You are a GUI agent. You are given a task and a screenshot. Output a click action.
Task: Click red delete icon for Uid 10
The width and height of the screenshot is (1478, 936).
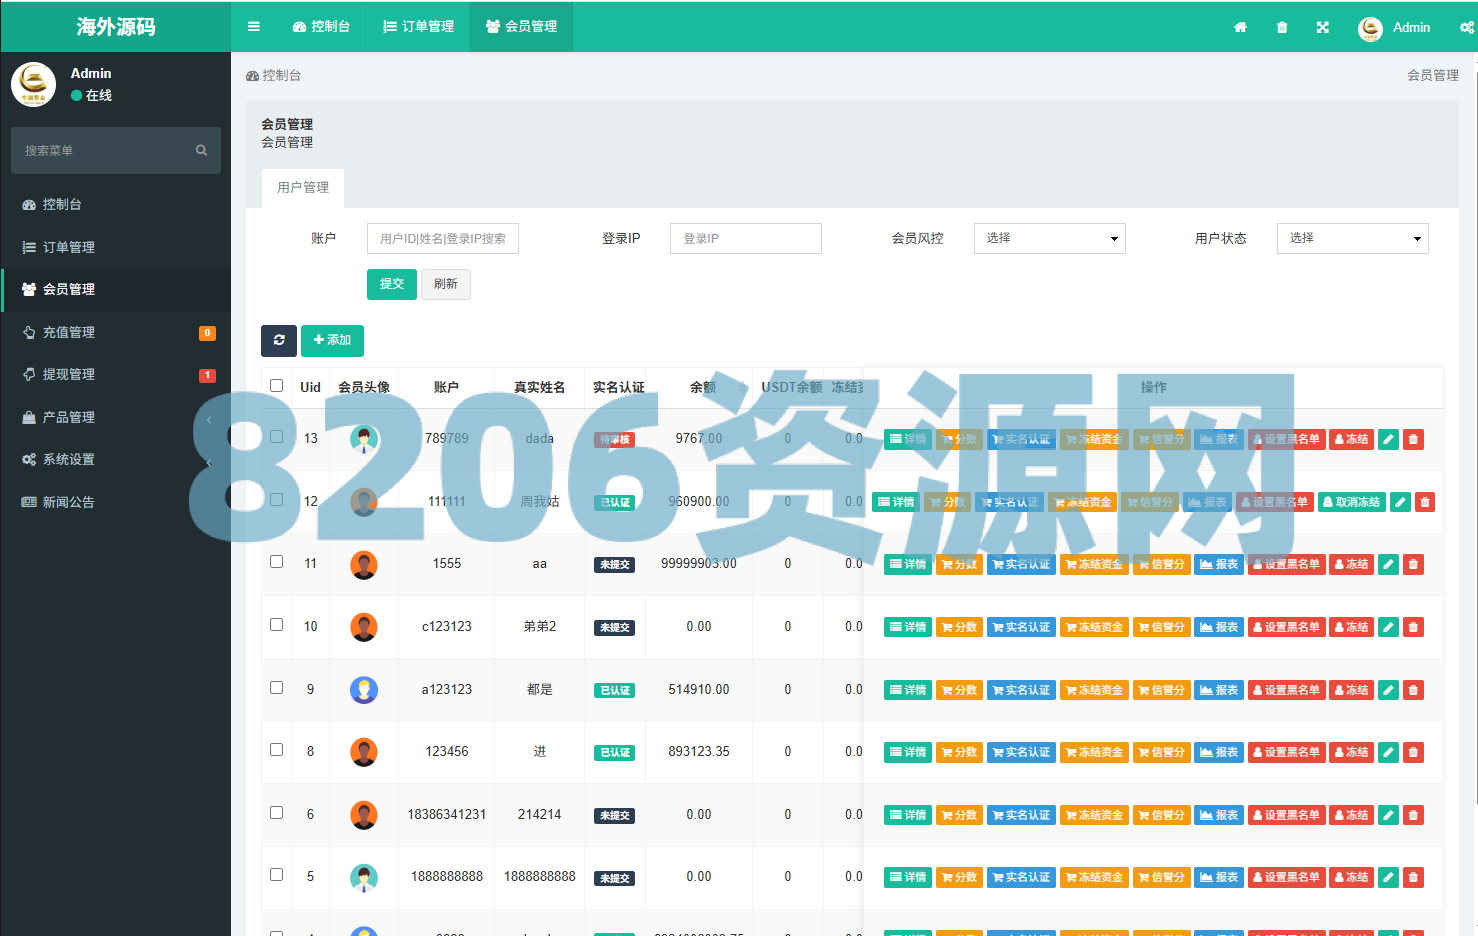1413,627
